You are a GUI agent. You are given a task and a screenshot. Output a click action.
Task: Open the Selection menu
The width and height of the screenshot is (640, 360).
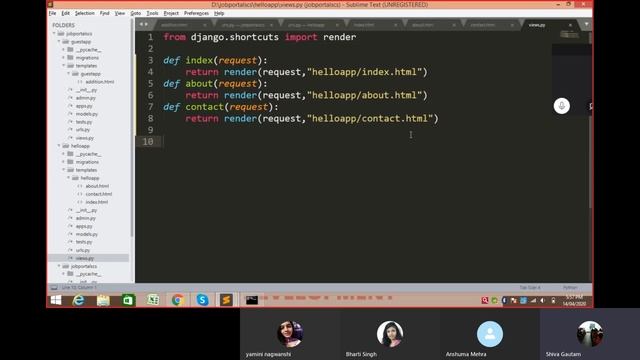point(84,13)
